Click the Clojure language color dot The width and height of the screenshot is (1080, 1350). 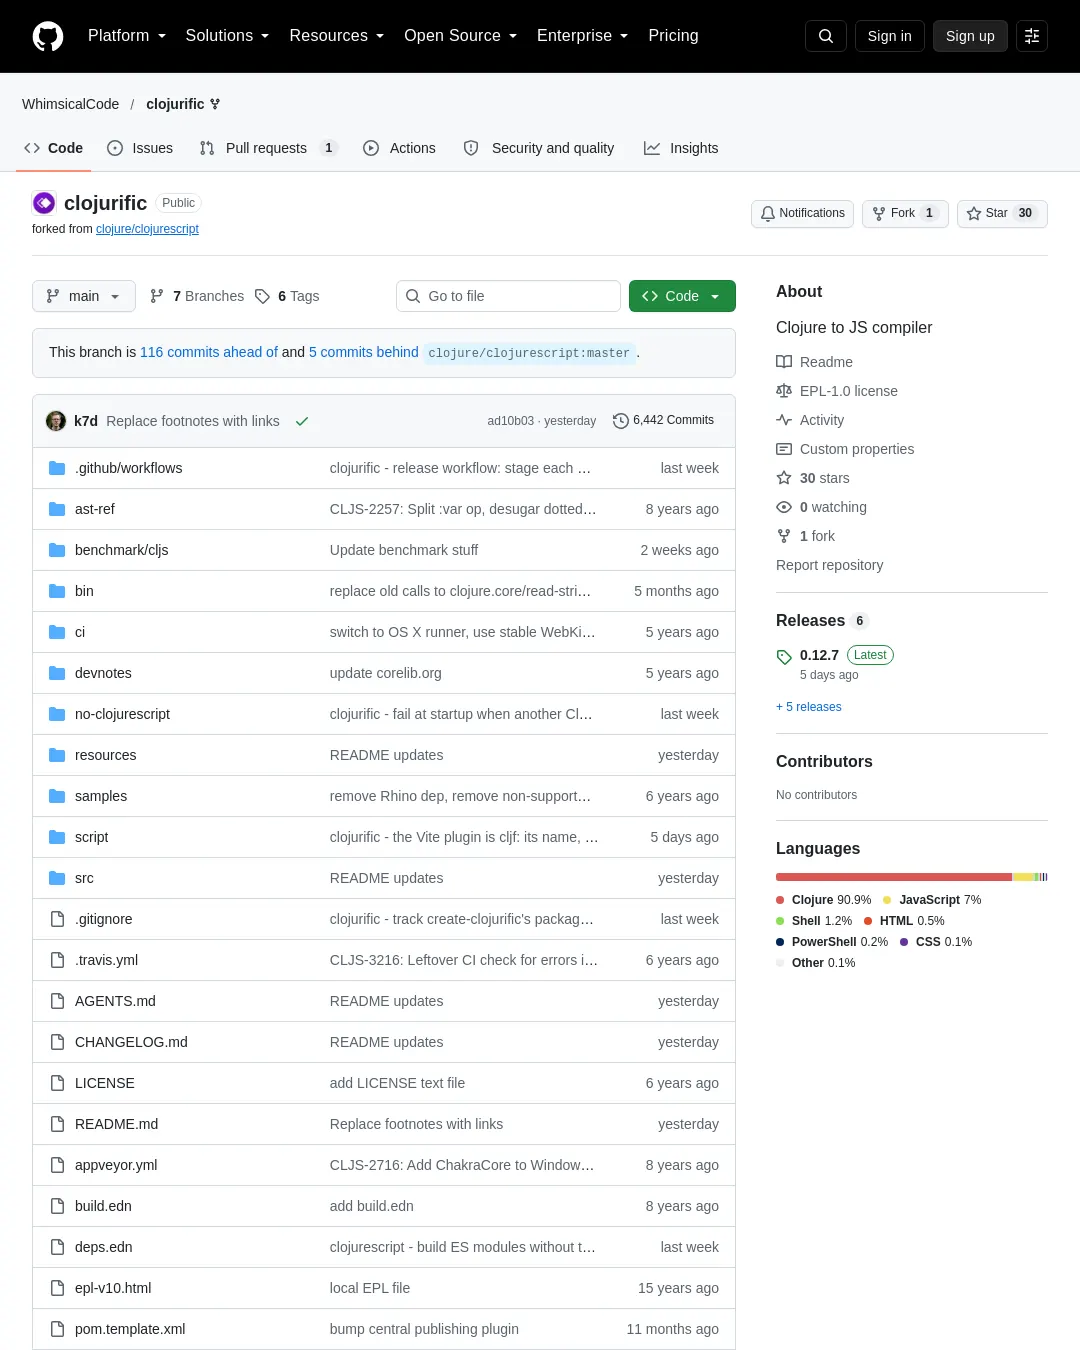(x=780, y=900)
